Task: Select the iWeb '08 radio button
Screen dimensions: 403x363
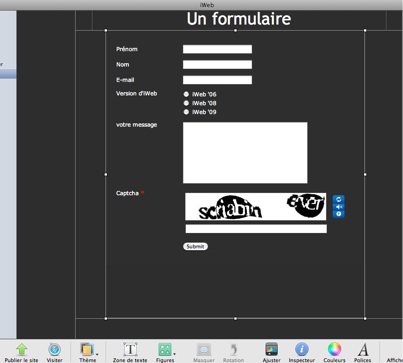Action: 186,103
